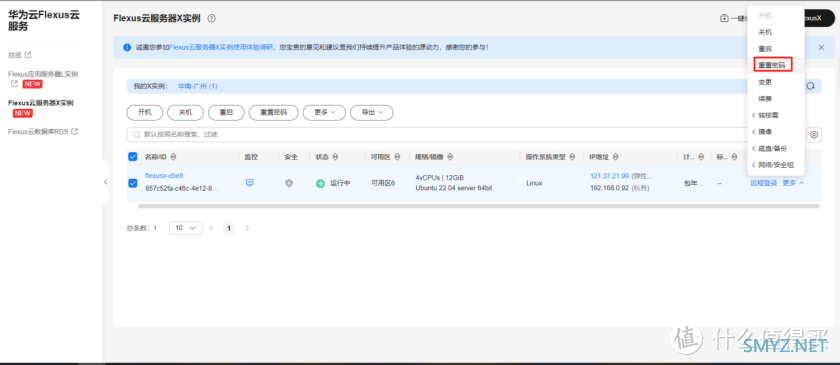Image resolution: width=840 pixels, height=365 pixels.
Task: Sort by 规格/镜像 column sort icon
Action: (450, 157)
